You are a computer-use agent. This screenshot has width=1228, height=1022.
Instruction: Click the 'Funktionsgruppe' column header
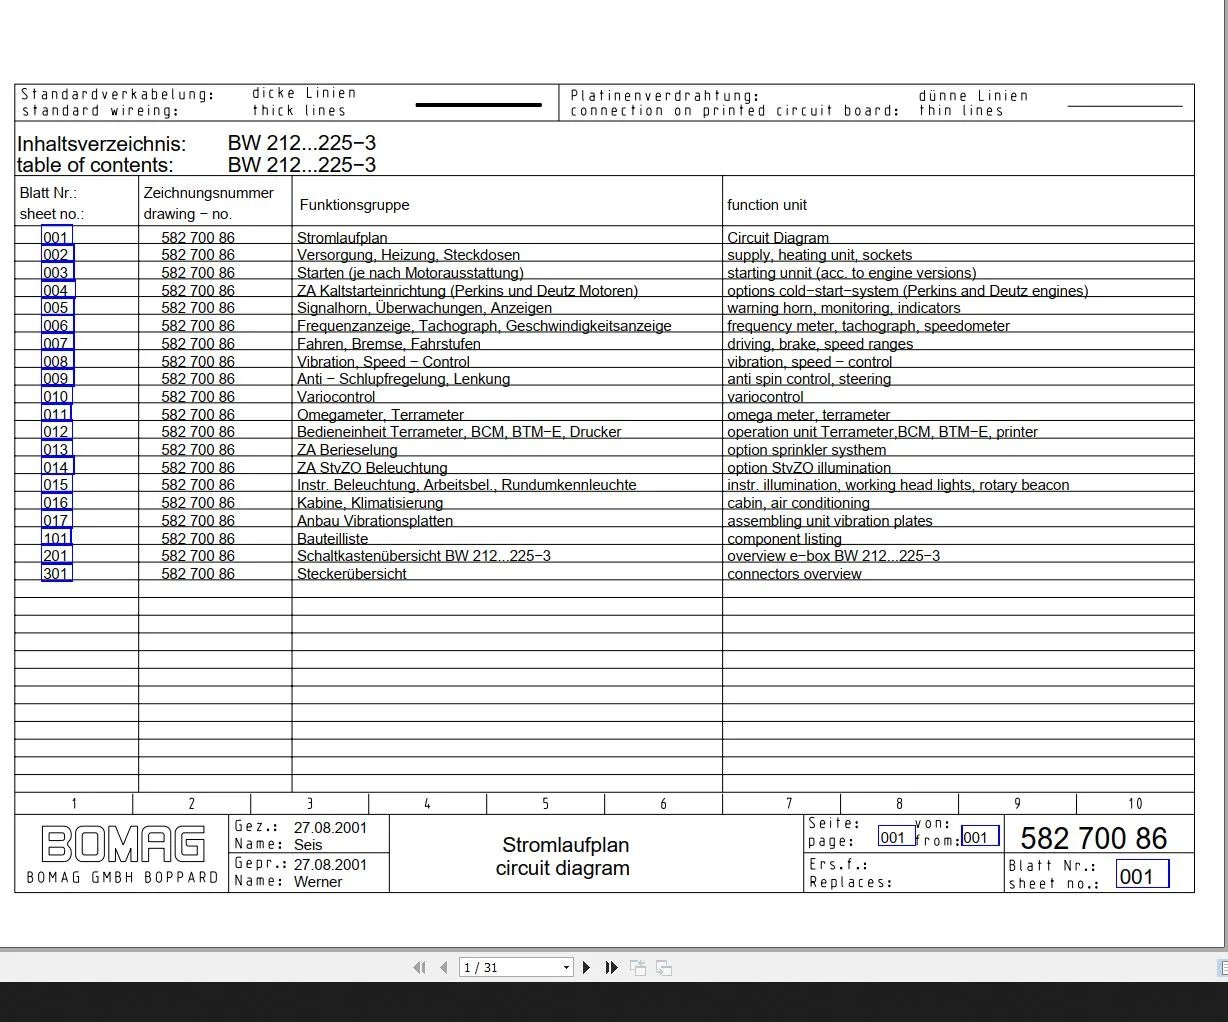pos(355,204)
